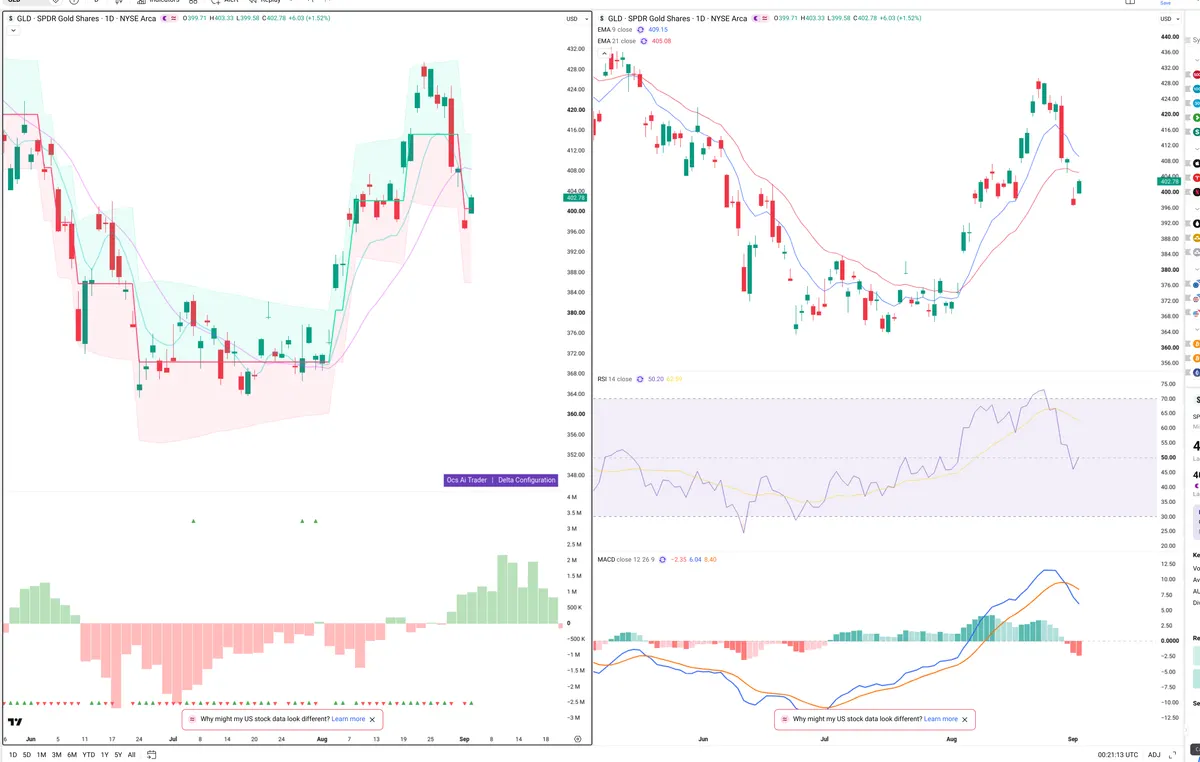This screenshot has height=762, width=1200.
Task: Select the YTD time range
Action: coord(89,755)
